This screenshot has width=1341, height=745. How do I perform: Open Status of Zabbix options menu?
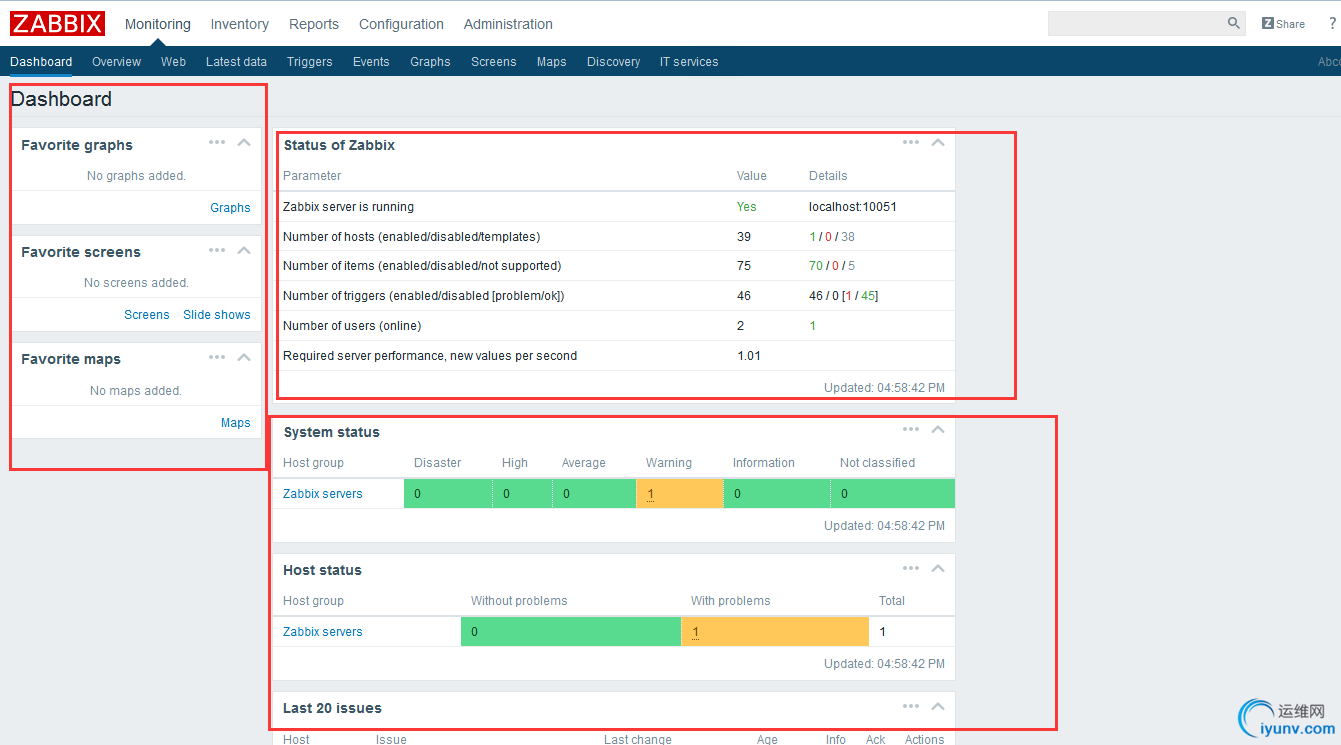[x=911, y=142]
